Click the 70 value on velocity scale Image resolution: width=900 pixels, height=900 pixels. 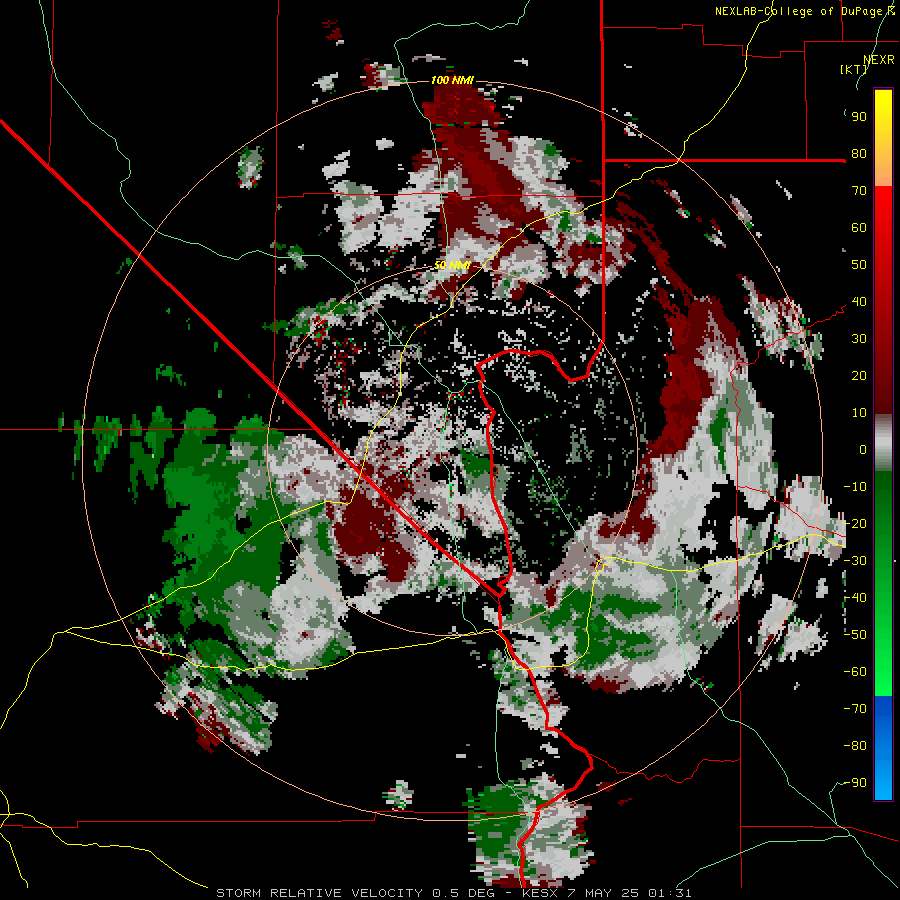859,191
